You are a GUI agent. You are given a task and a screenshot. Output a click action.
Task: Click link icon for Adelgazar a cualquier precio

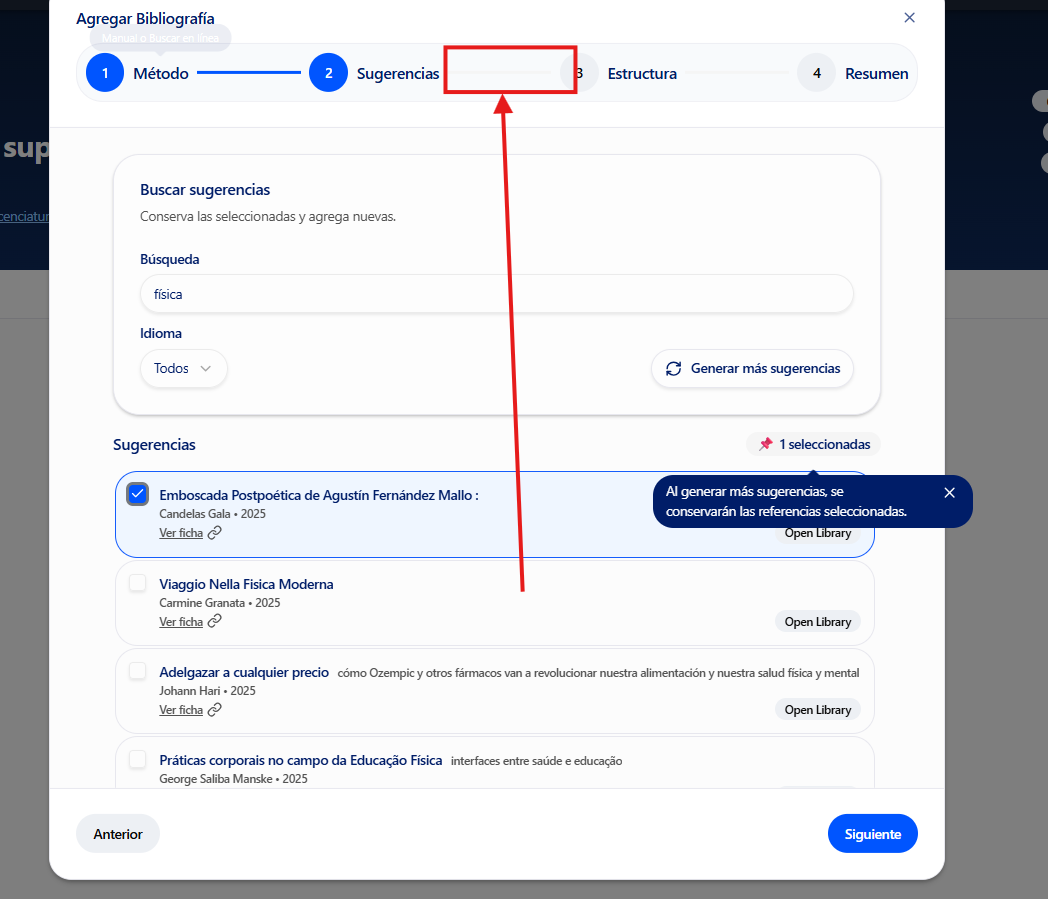[x=215, y=710]
